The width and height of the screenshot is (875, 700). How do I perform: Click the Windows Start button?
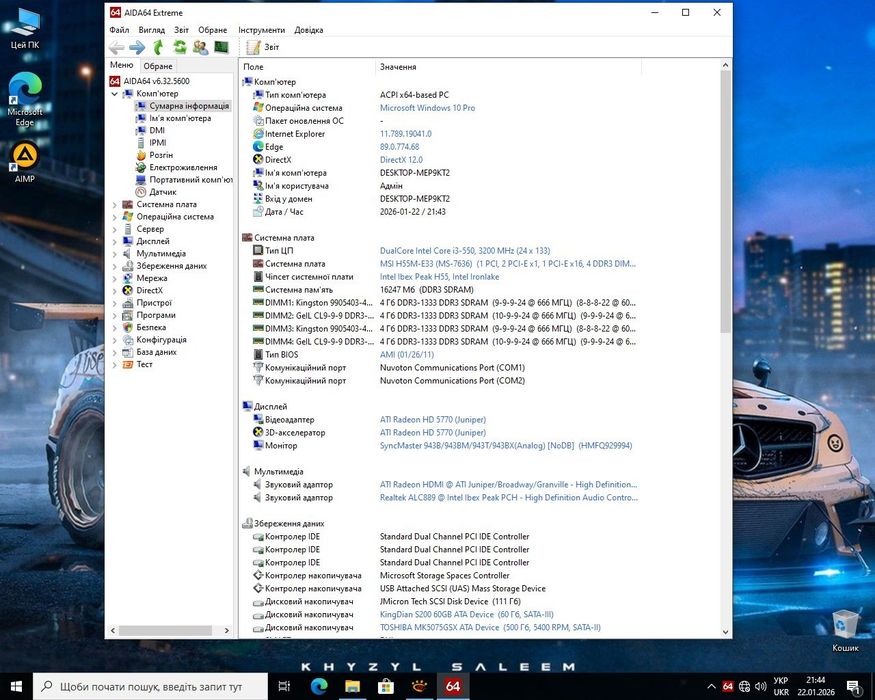(16, 686)
